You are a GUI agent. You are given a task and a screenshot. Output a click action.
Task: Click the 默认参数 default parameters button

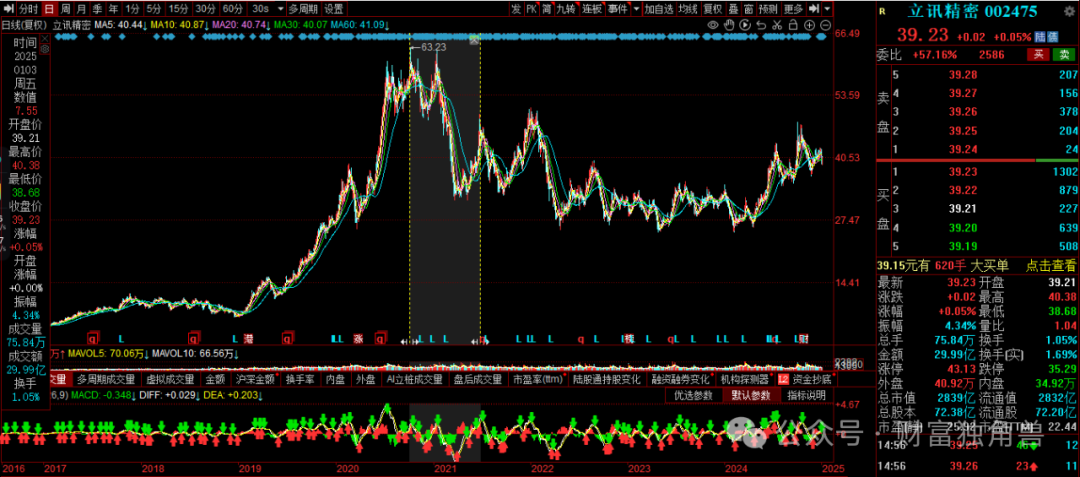coord(749,394)
